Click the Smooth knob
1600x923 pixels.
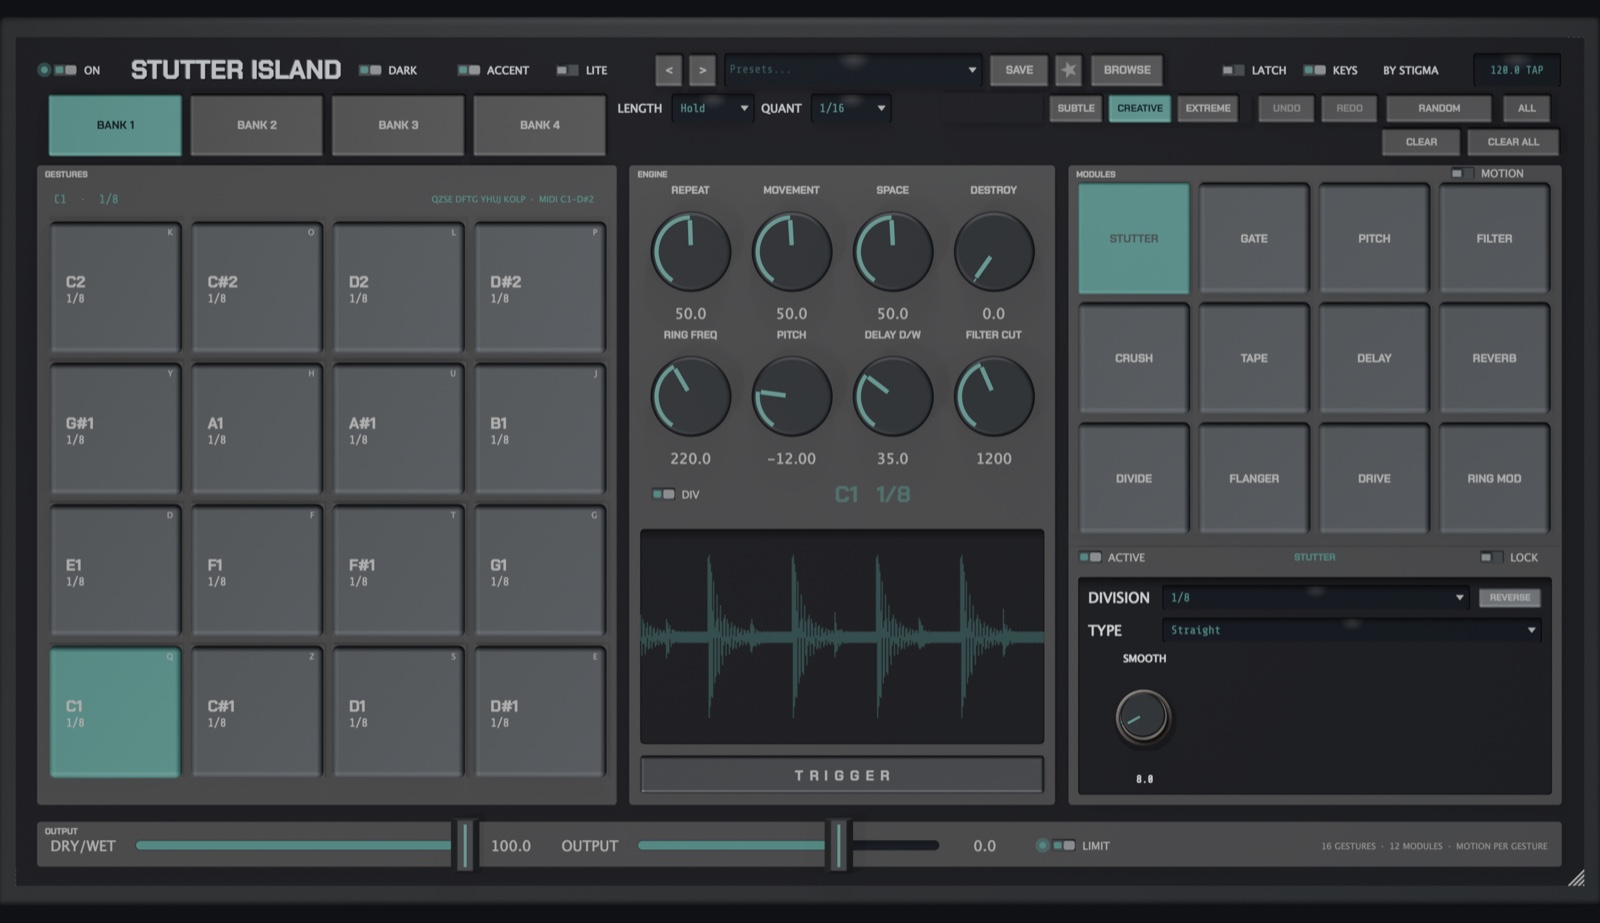(x=1143, y=717)
